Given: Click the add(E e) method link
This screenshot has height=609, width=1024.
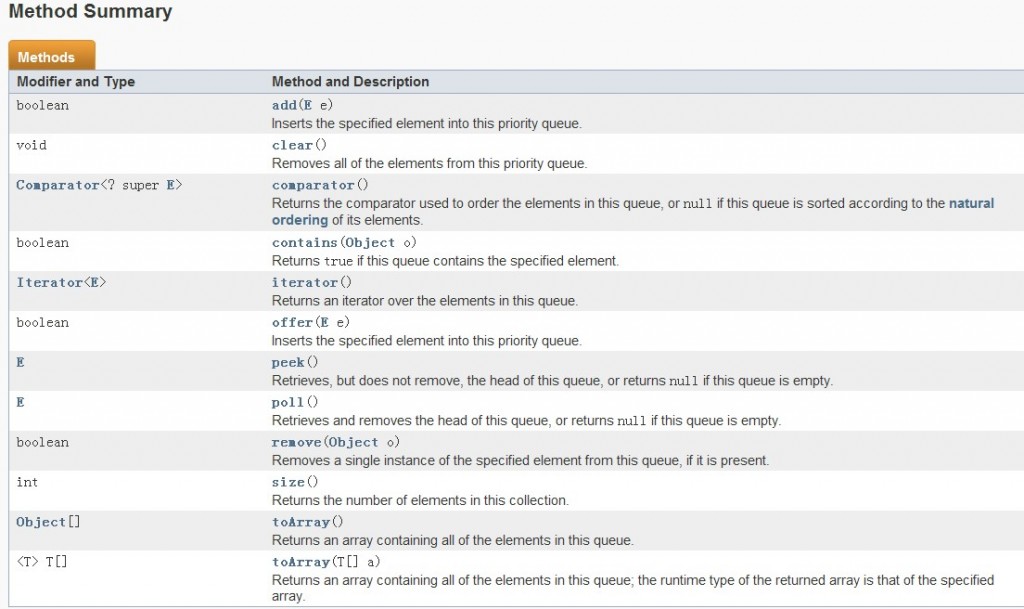Looking at the screenshot, I should coord(285,105).
